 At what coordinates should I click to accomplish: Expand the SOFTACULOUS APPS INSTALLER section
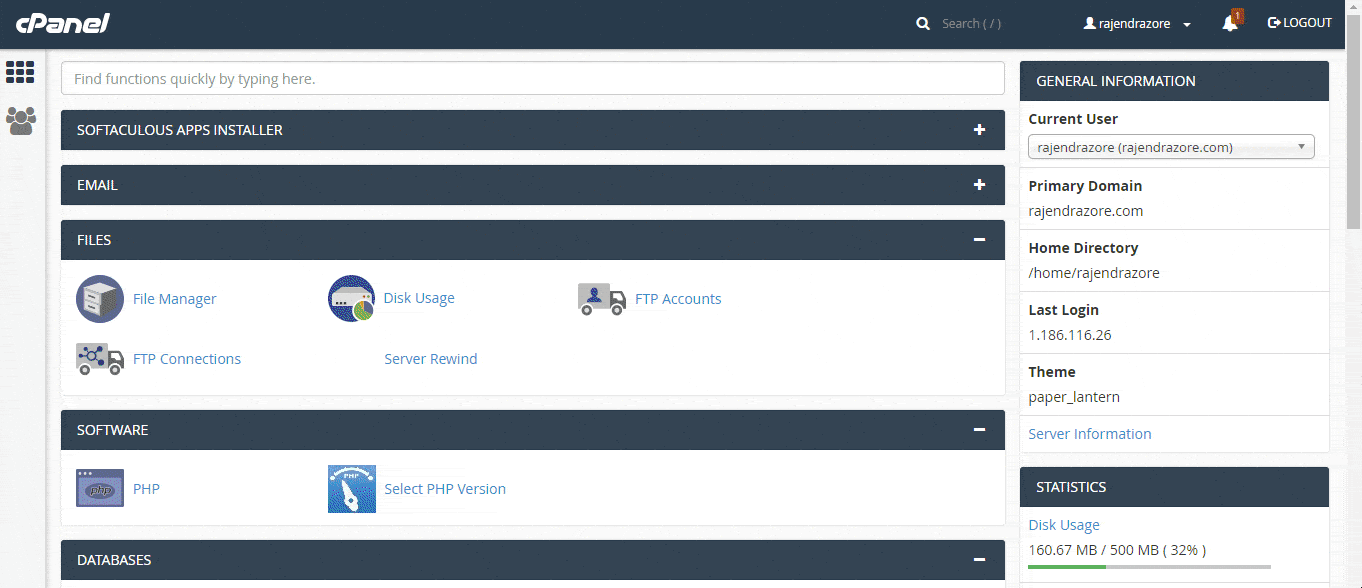pyautogui.click(x=979, y=129)
